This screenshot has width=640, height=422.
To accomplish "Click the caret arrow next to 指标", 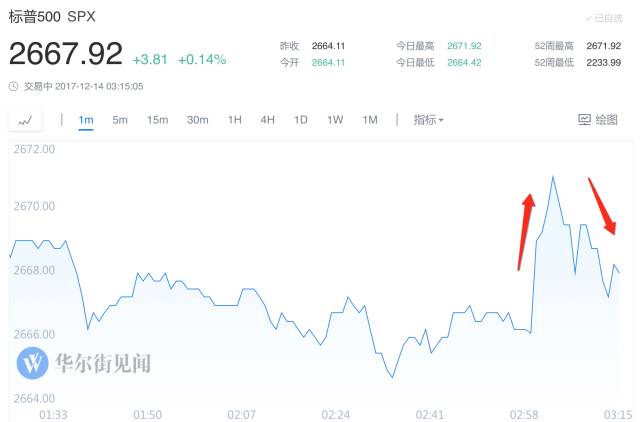I will (441, 120).
